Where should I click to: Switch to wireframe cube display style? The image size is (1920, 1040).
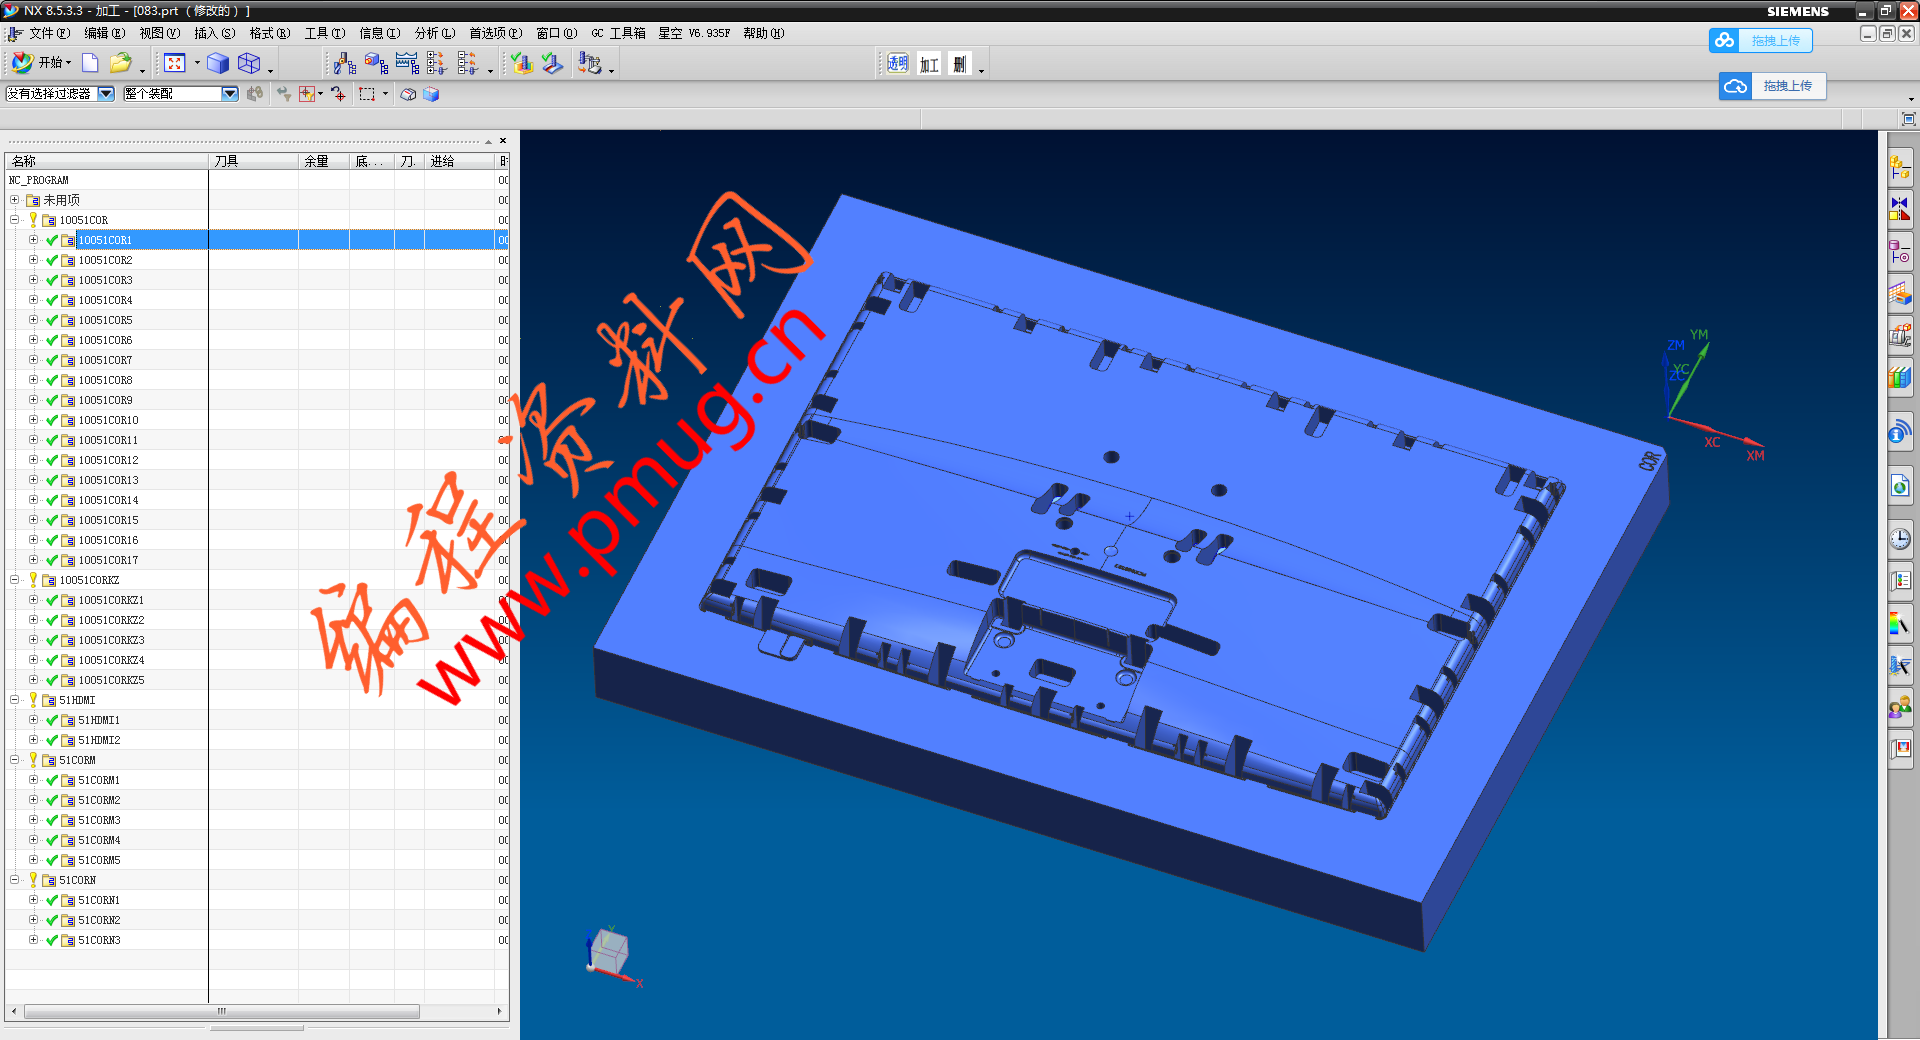[x=249, y=63]
